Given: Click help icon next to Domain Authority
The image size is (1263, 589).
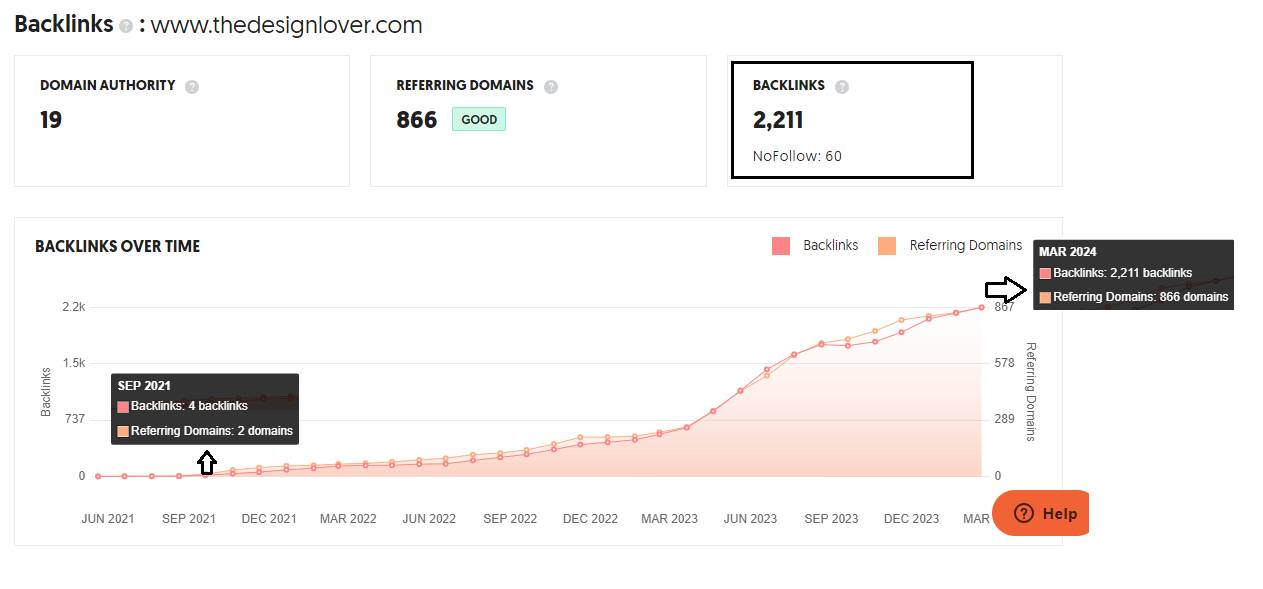Looking at the screenshot, I should click(192, 87).
